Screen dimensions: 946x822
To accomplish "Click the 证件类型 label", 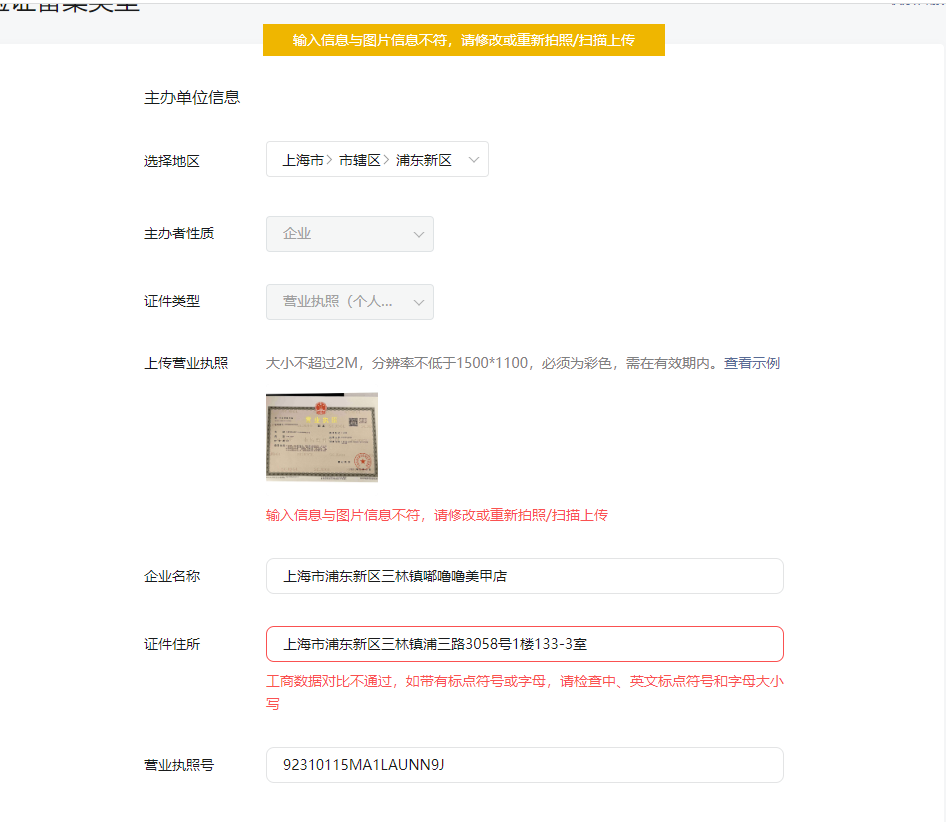I will click(x=172, y=301).
